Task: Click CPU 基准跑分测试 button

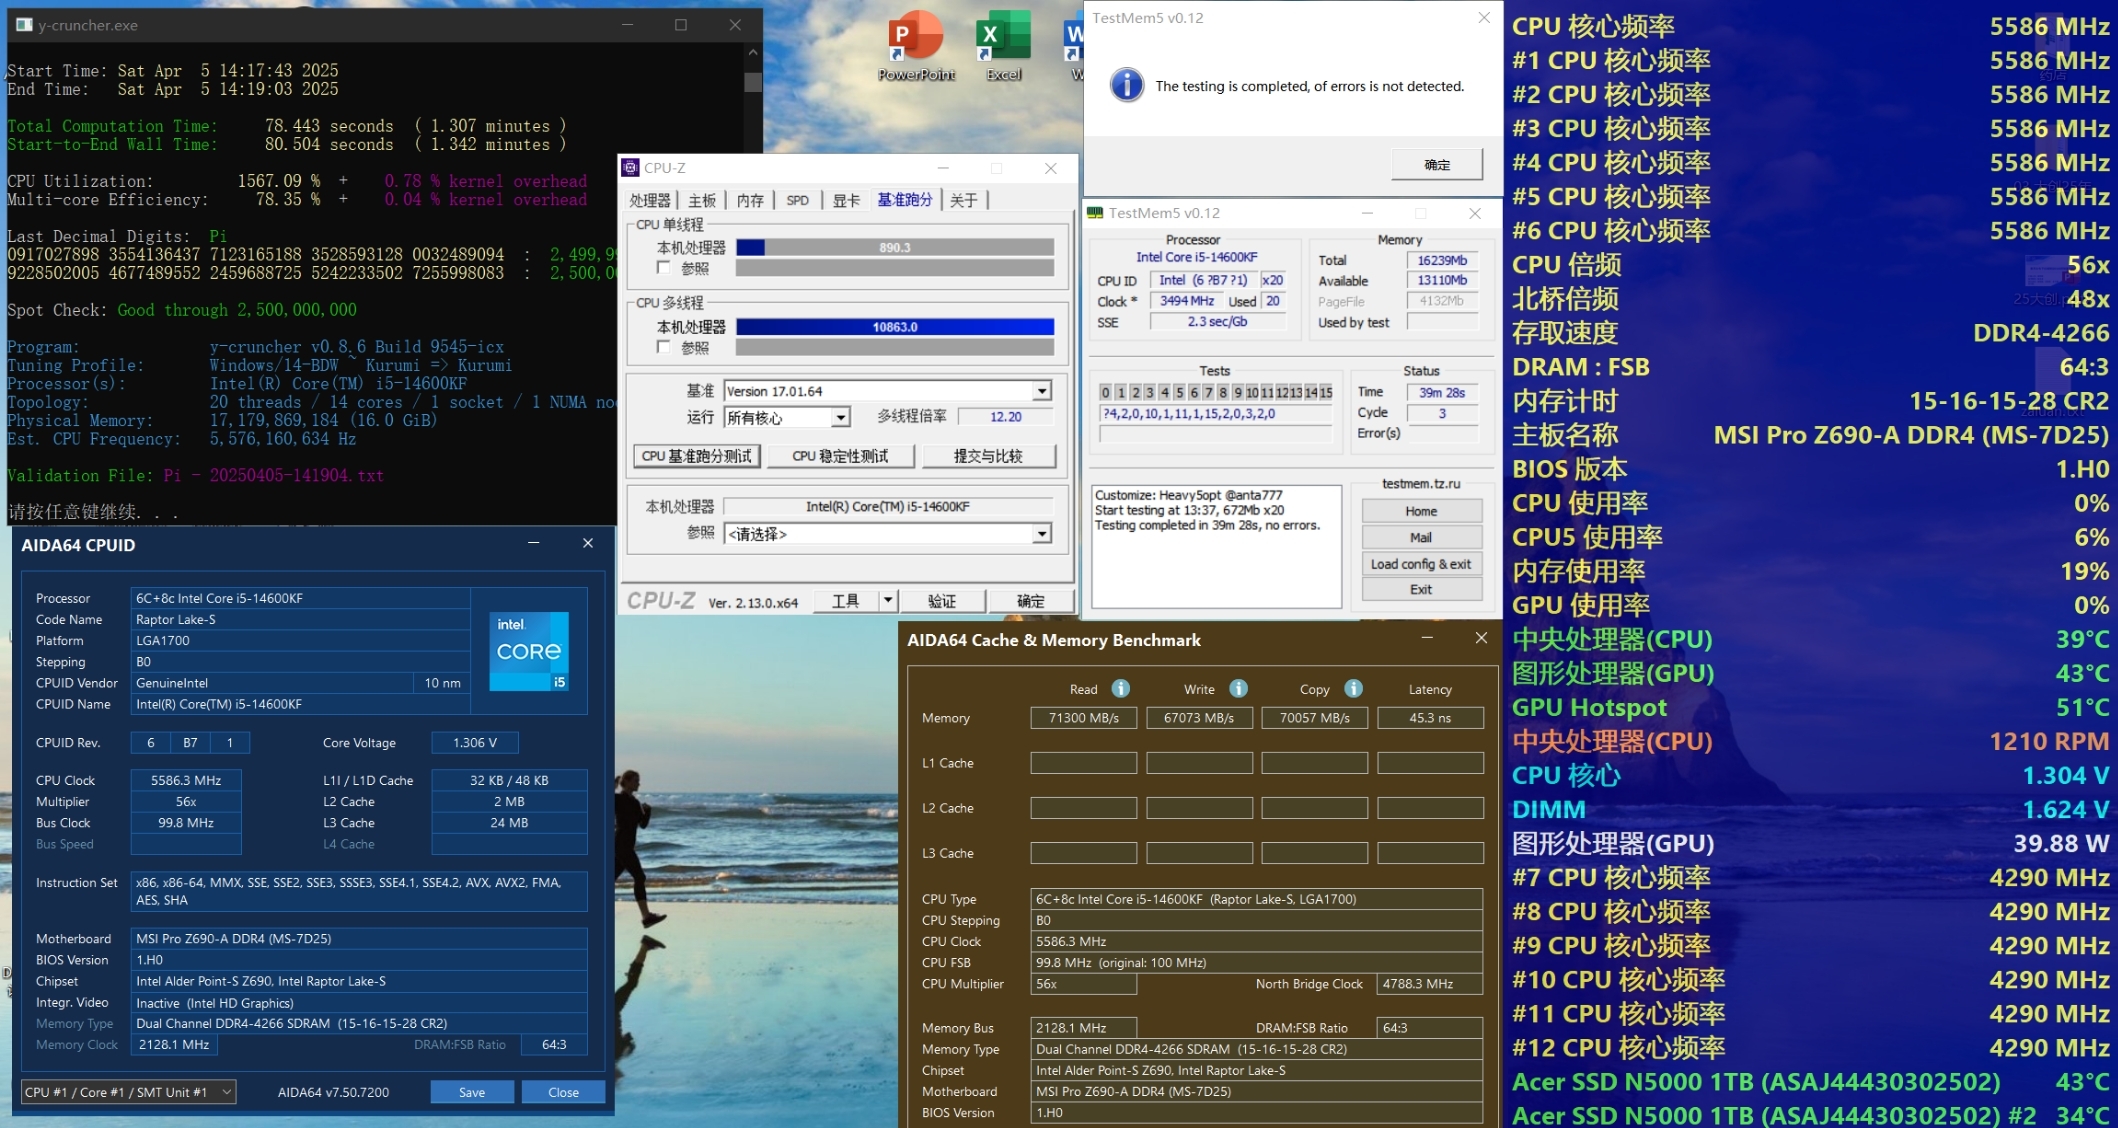Action: pos(697,456)
